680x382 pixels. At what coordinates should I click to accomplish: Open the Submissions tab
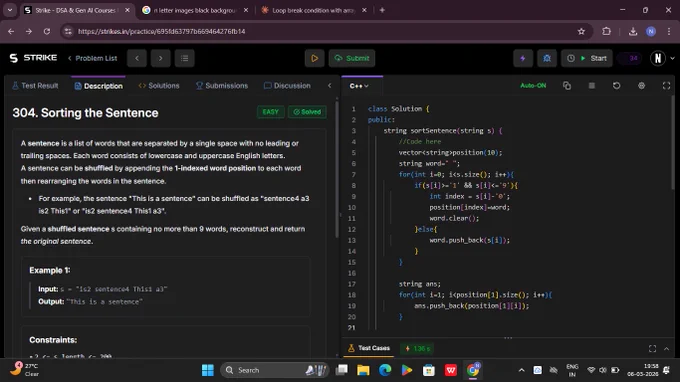pyautogui.click(x=222, y=86)
